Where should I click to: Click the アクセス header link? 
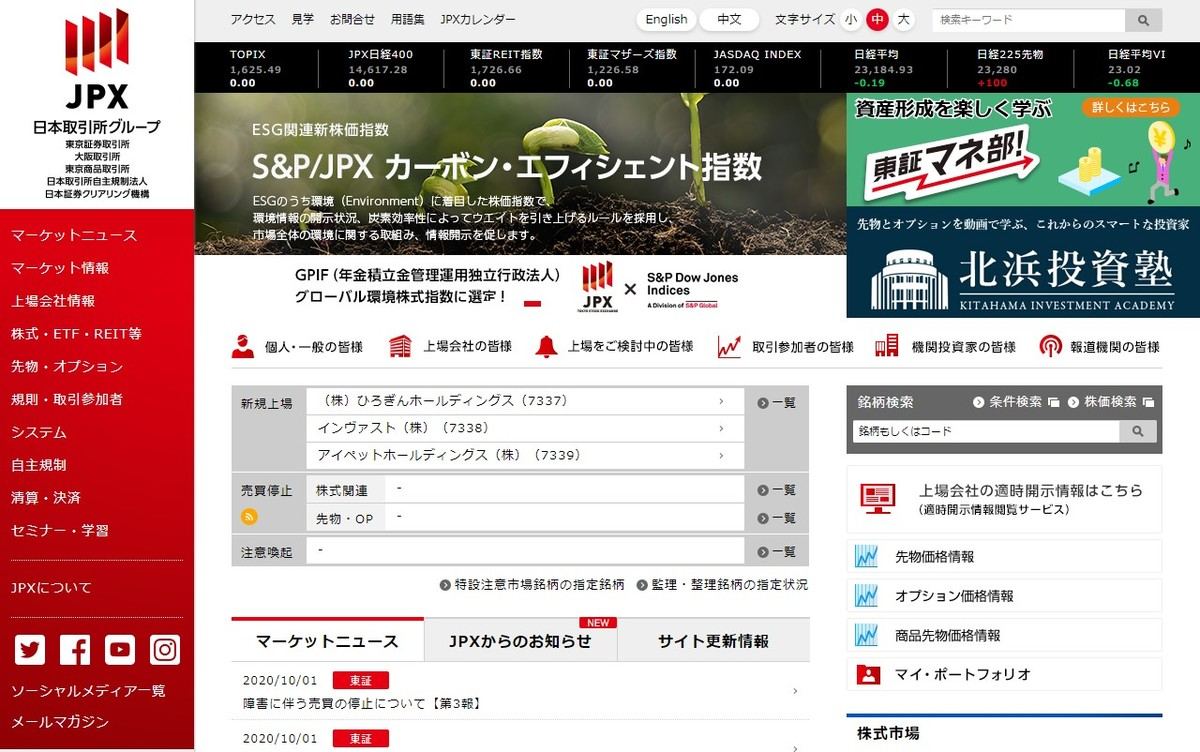click(x=253, y=19)
